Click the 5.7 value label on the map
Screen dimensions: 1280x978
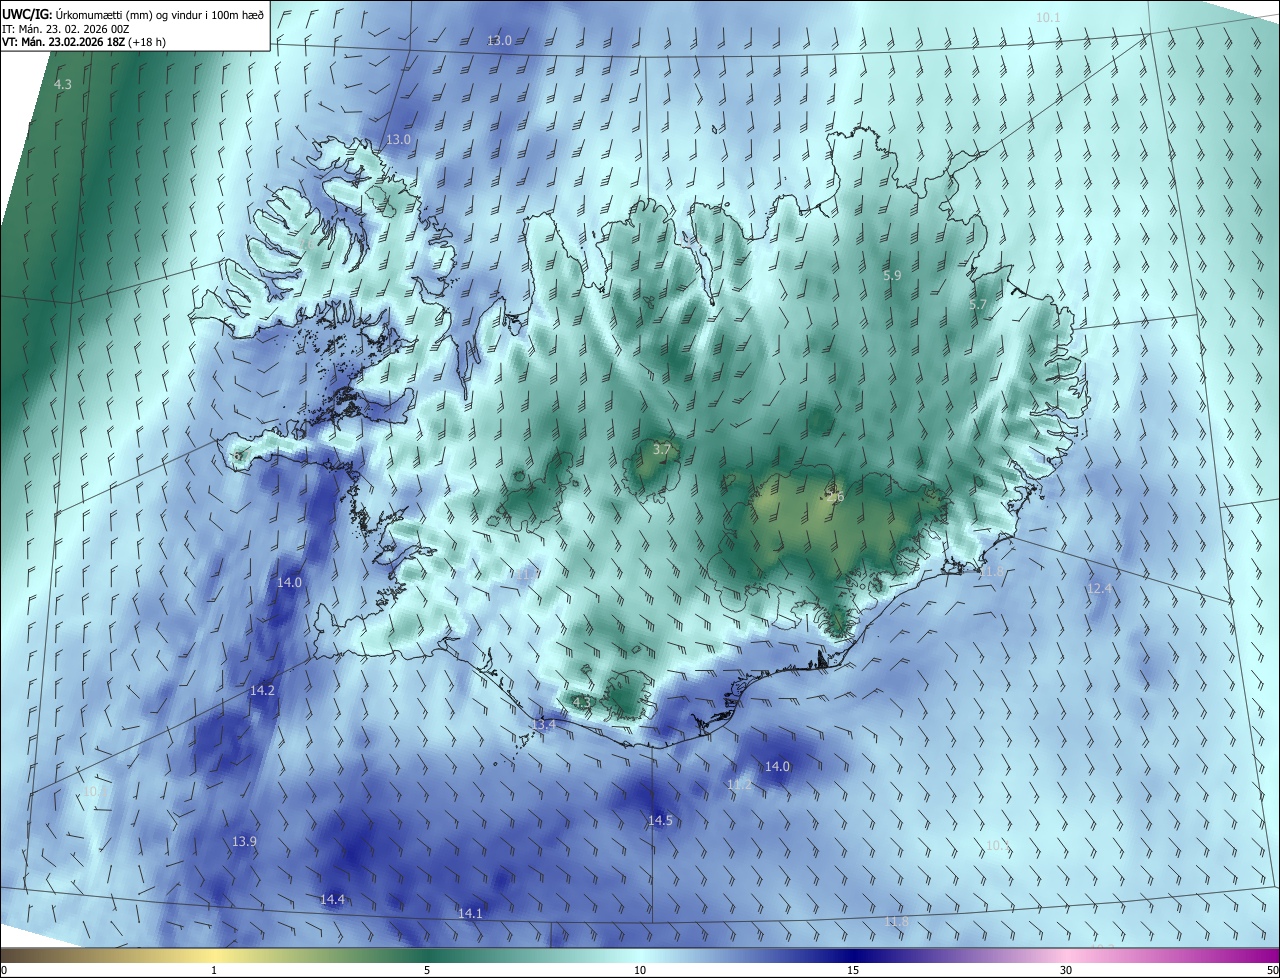pos(978,304)
